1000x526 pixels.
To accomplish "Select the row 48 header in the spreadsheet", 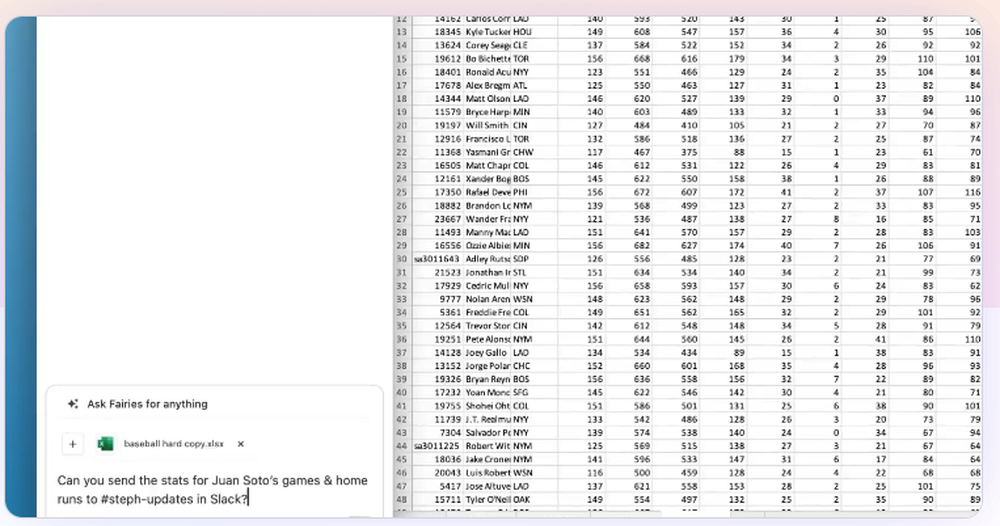I will tap(402, 499).
